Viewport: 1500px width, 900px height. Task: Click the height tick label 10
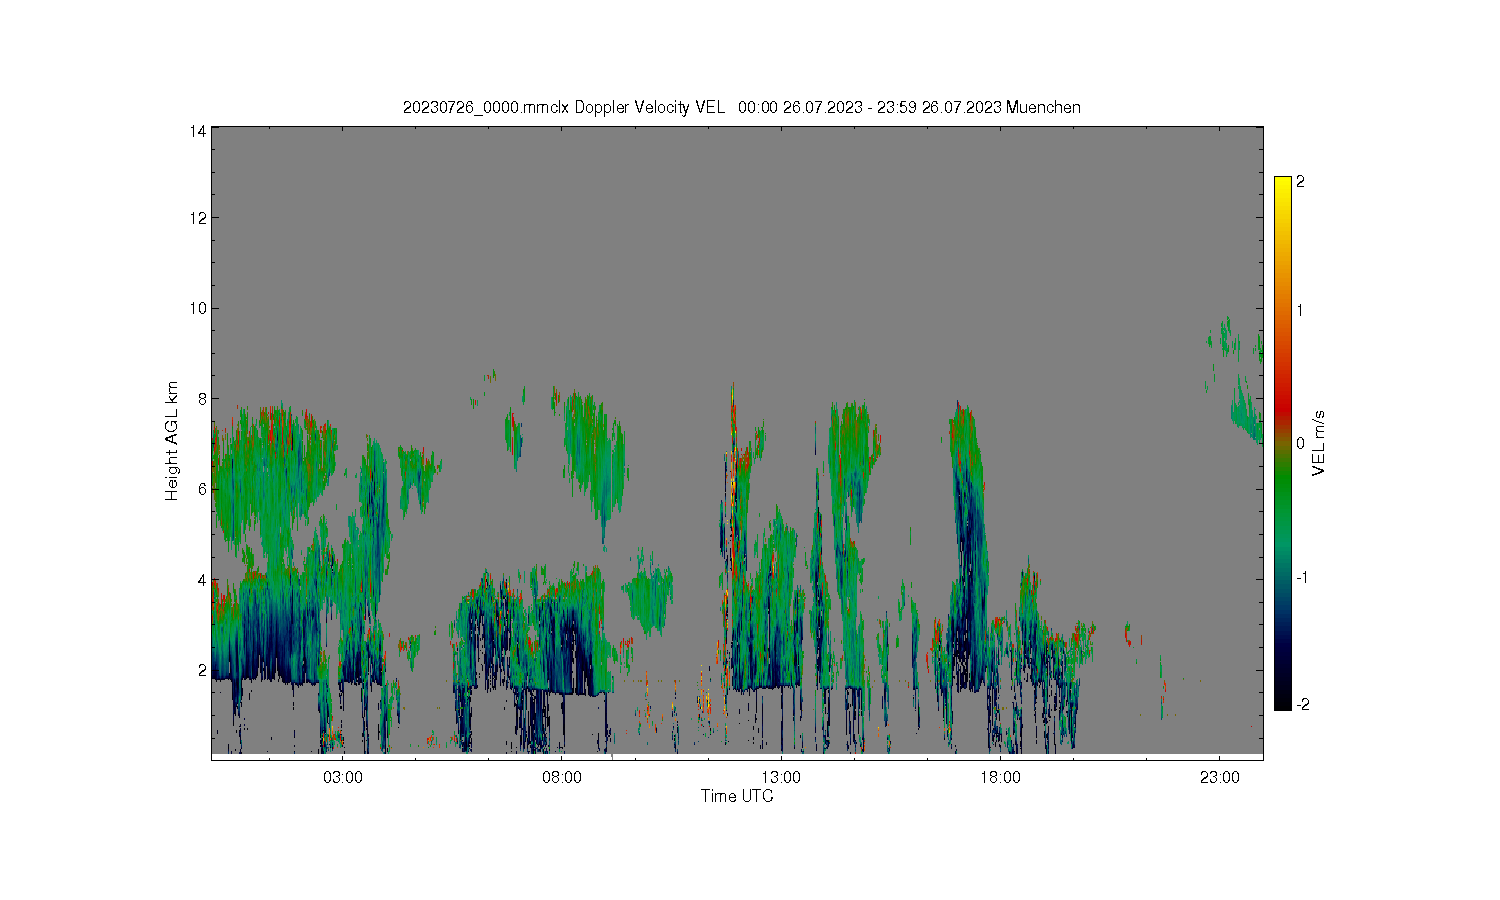coord(198,308)
